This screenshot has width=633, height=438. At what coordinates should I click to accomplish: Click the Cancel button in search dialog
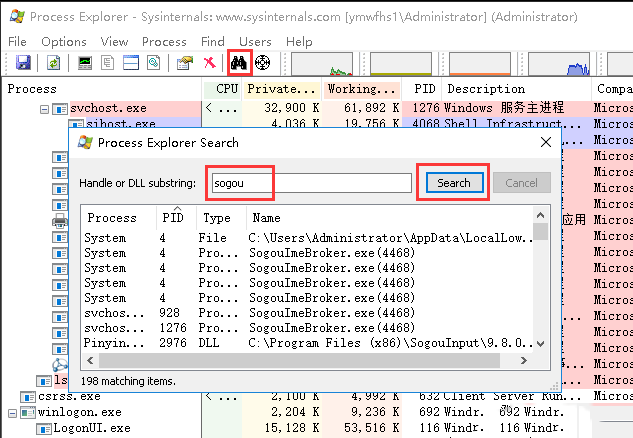[522, 183]
